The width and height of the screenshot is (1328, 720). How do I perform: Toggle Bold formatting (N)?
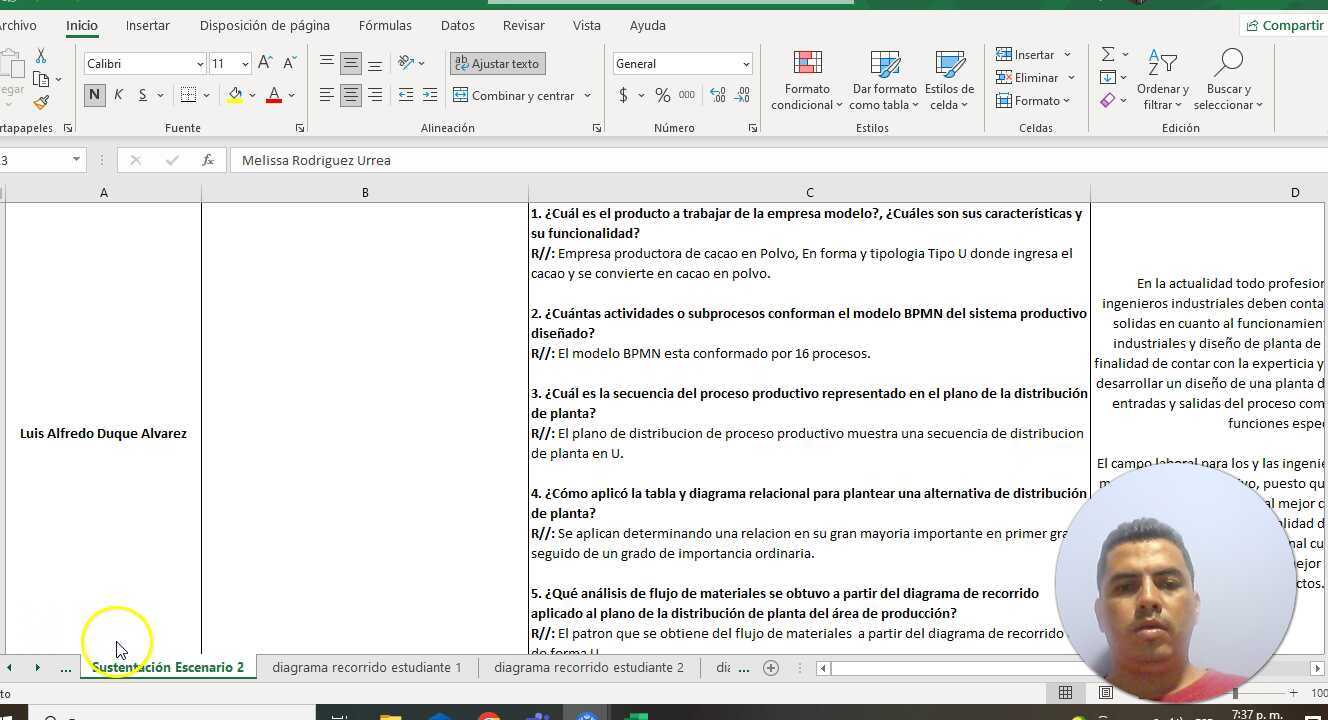point(94,95)
